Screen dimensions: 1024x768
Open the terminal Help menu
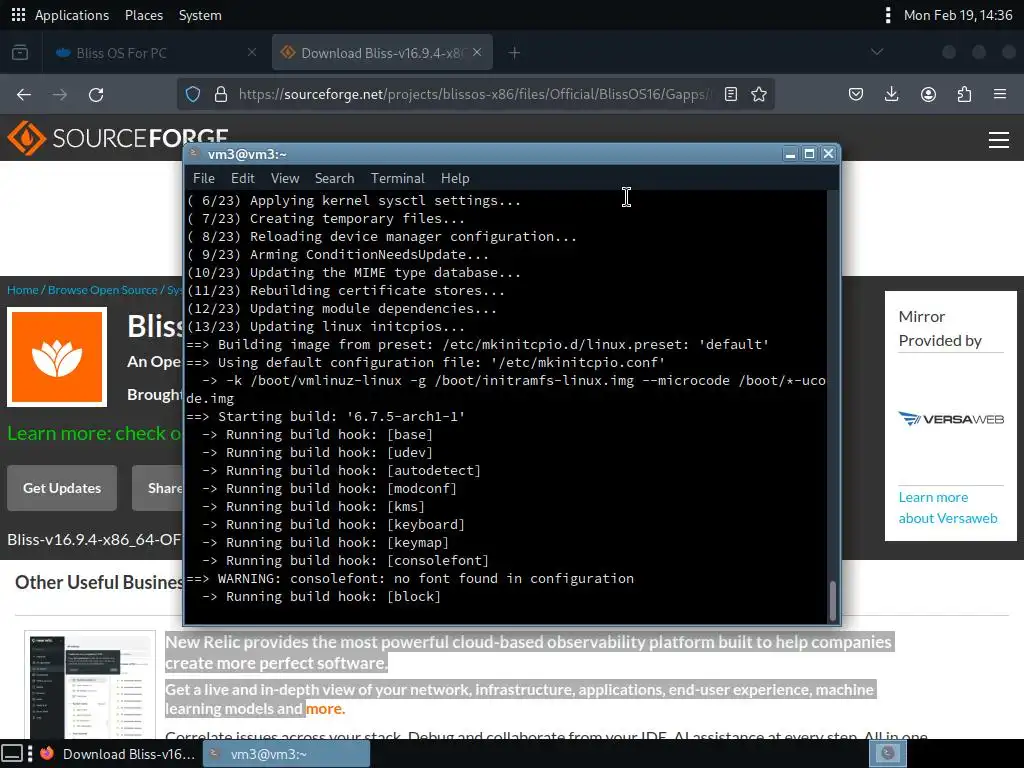455,178
